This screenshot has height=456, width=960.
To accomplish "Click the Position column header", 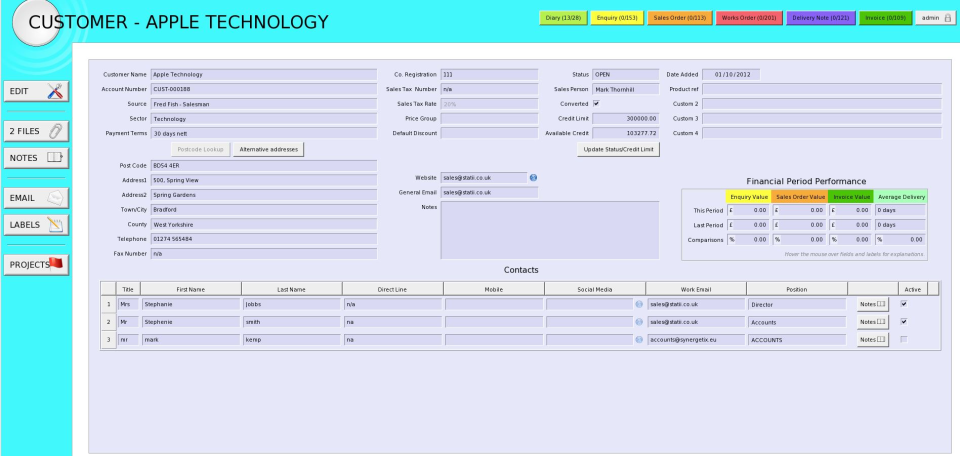I will 797,289.
